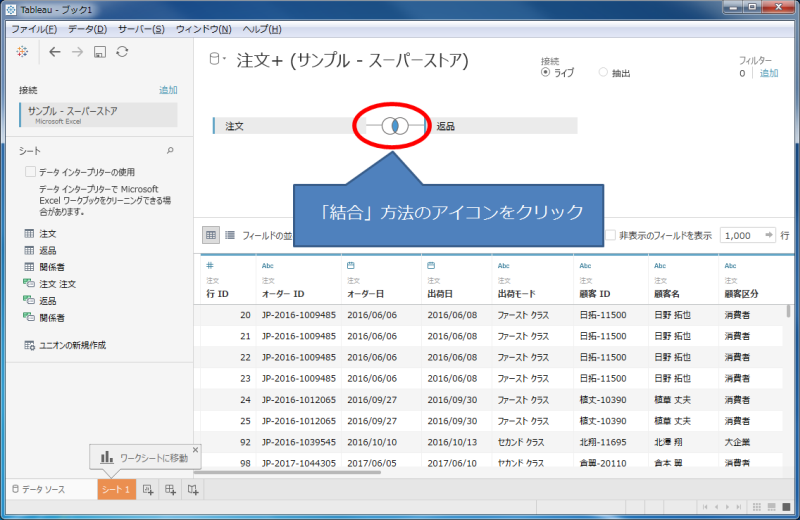
Task: Go back with the left arrow icon
Action: 55,52
